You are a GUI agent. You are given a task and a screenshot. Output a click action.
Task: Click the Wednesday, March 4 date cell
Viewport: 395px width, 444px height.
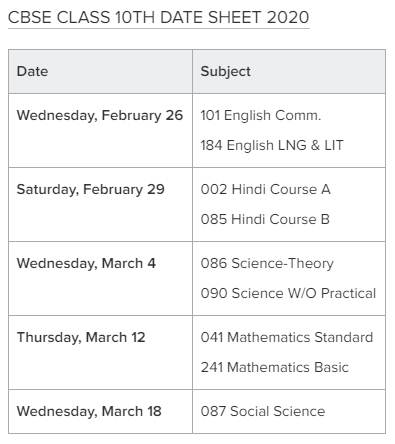pyautogui.click(x=100, y=279)
